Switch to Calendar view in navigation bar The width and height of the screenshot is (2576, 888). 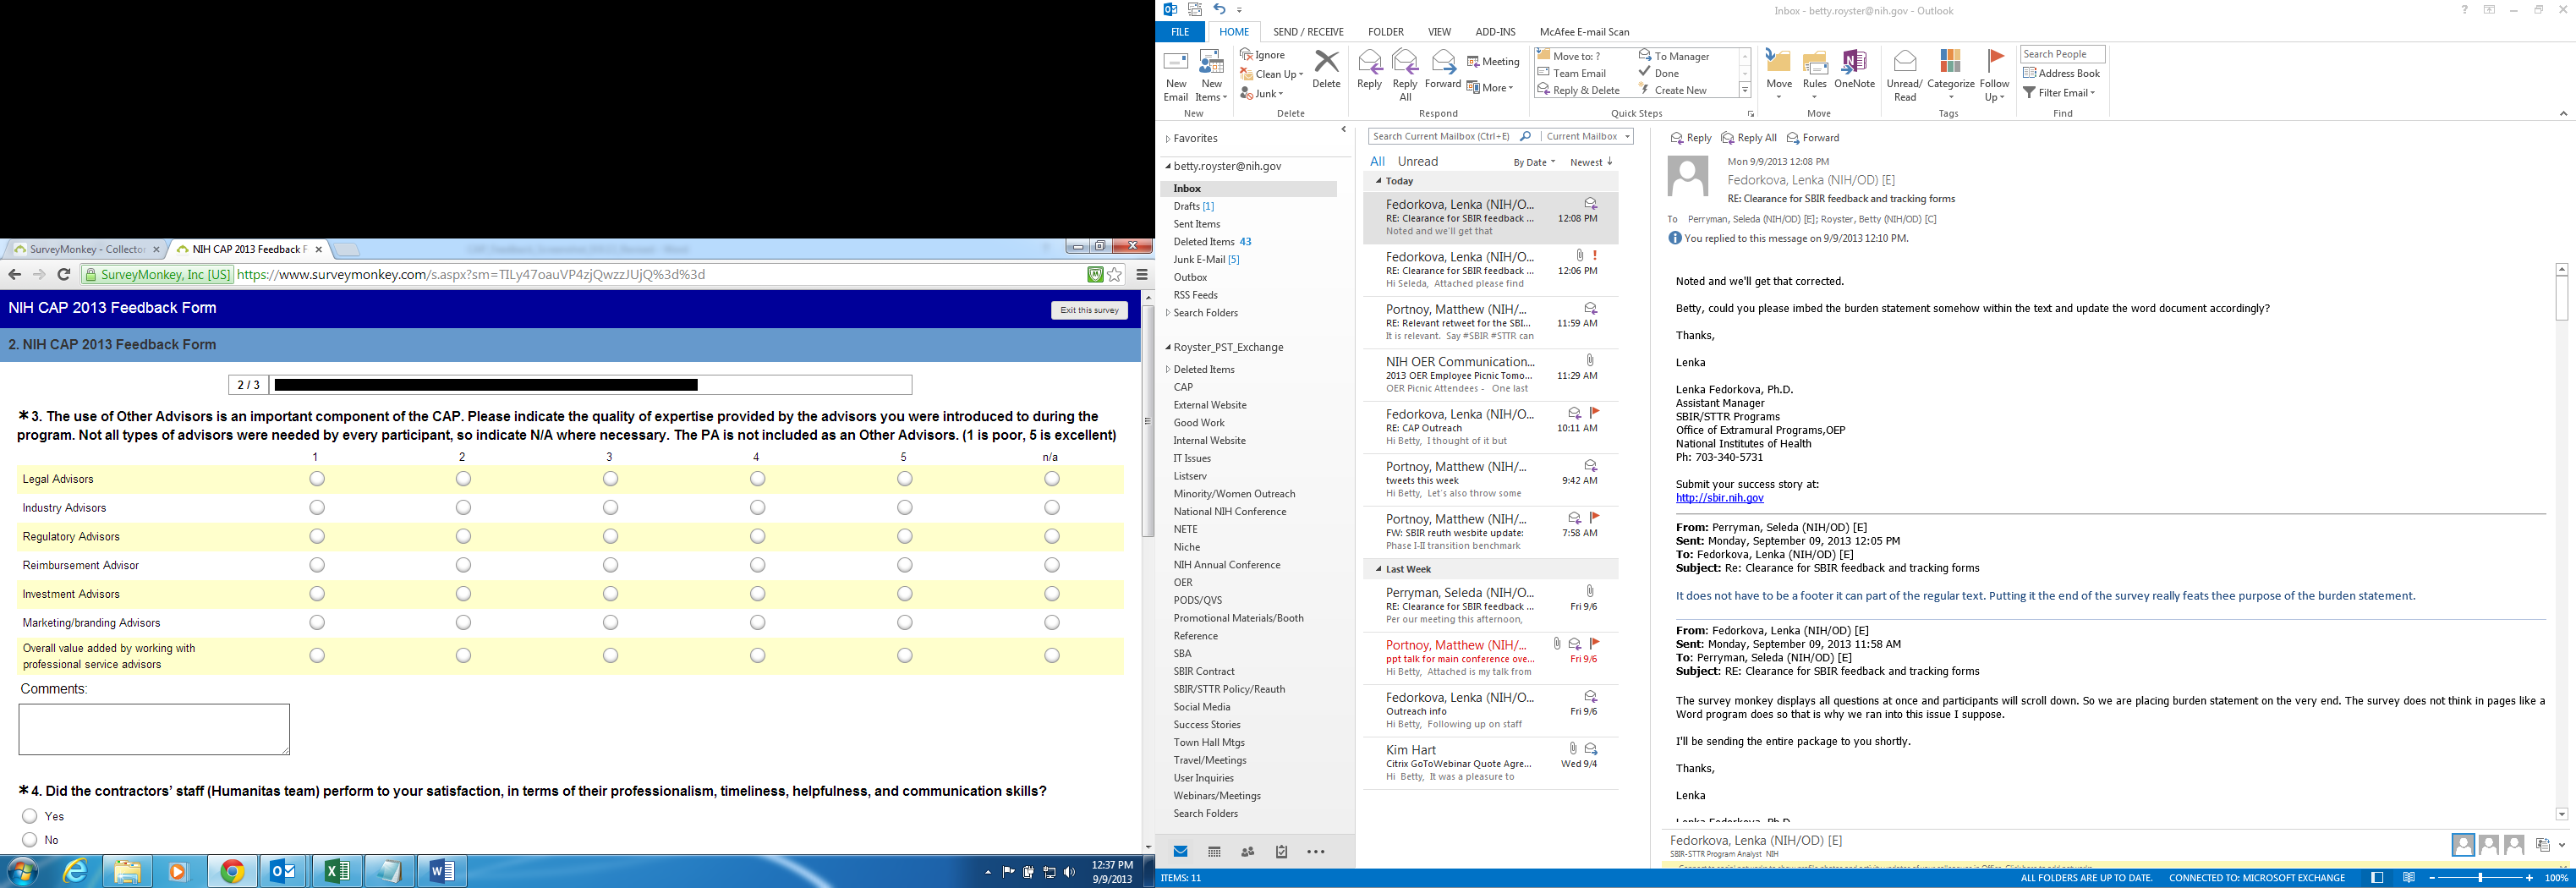point(1214,852)
